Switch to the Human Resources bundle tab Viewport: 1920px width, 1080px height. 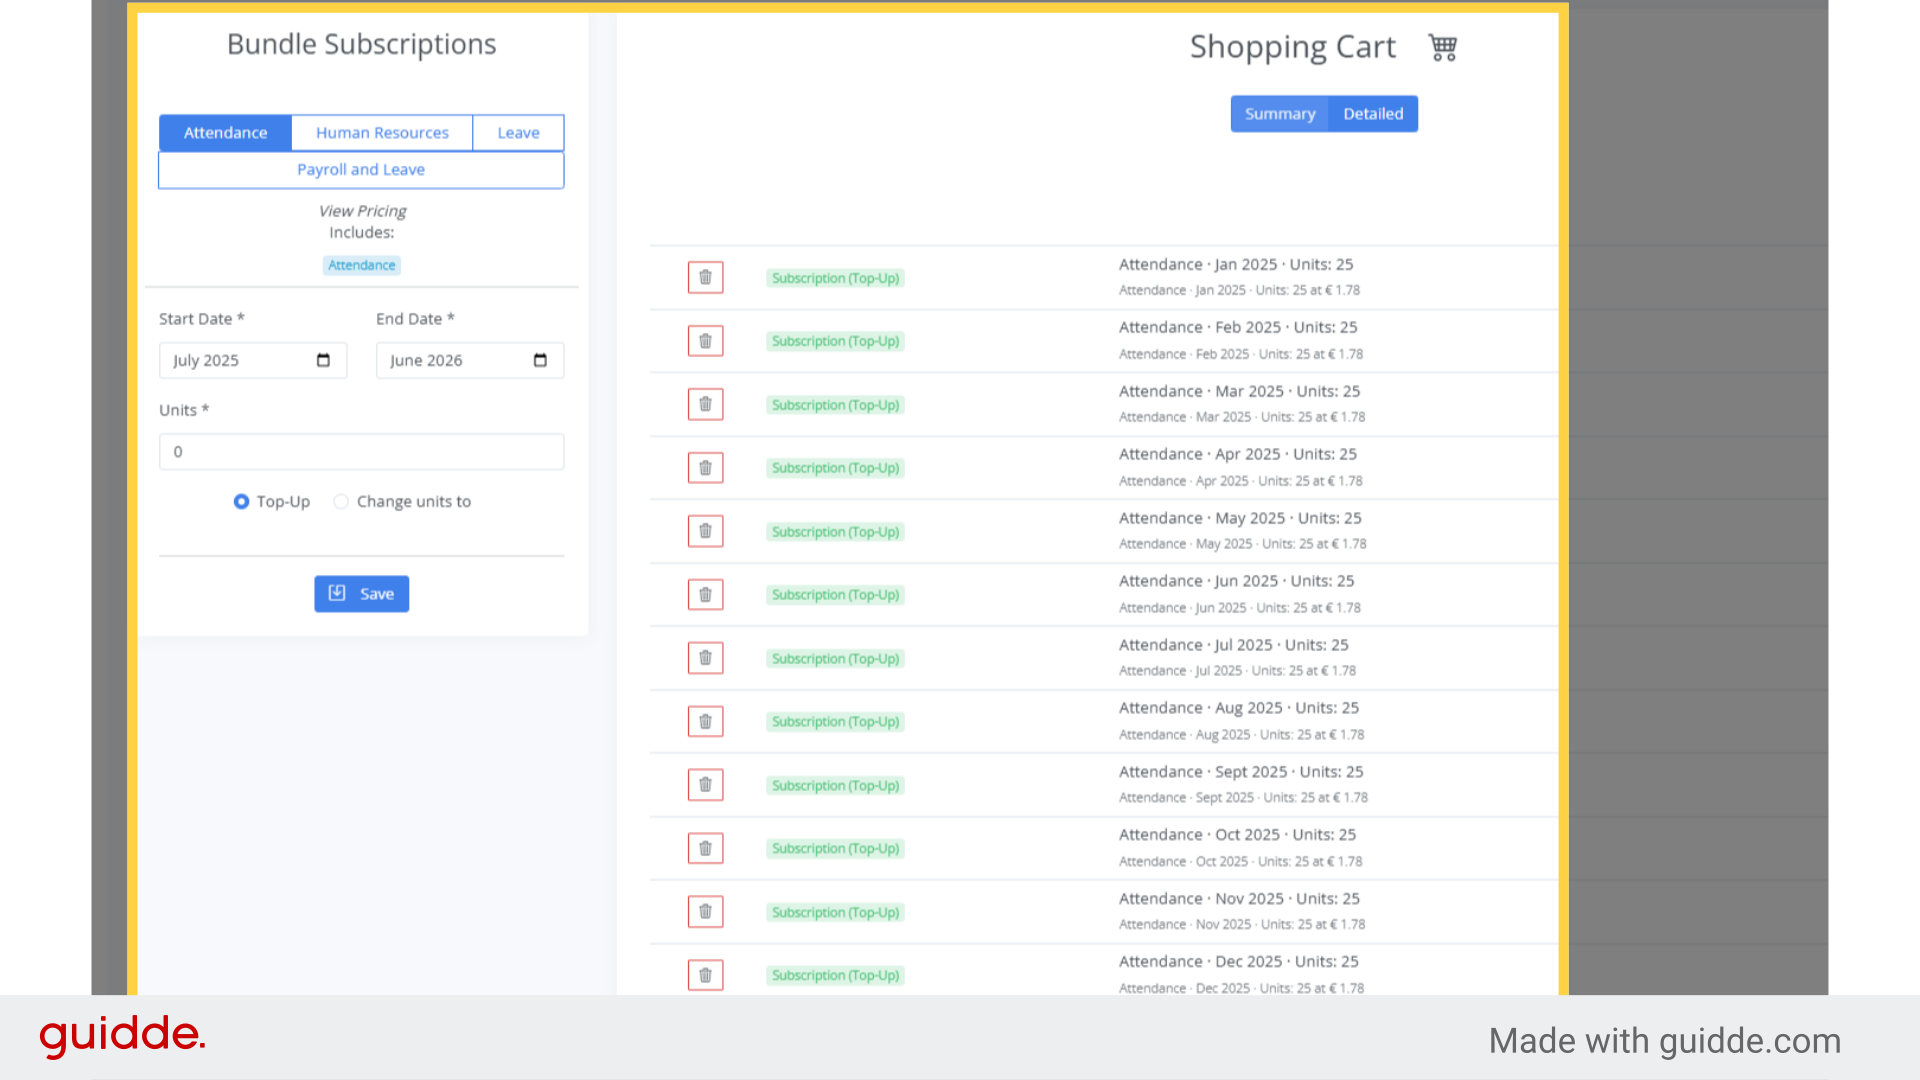tap(382, 132)
